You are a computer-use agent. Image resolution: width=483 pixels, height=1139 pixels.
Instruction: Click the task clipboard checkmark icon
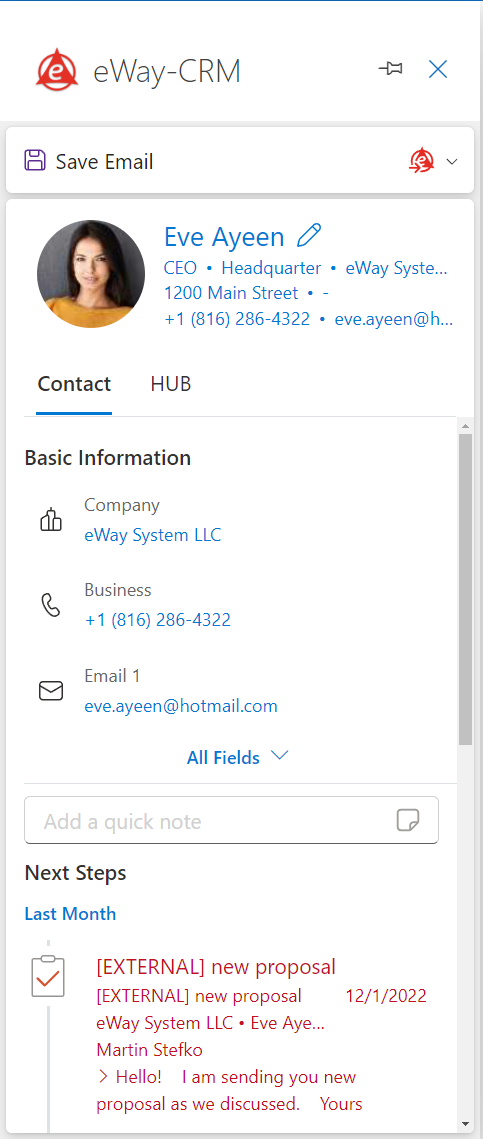coord(49,976)
